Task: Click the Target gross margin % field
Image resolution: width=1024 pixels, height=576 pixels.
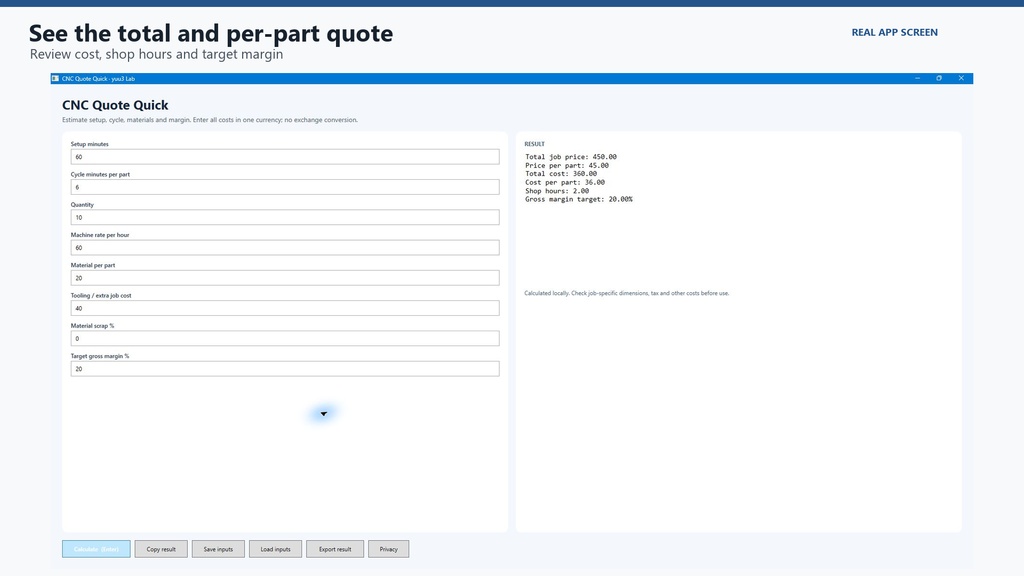Action: pyautogui.click(x=285, y=369)
